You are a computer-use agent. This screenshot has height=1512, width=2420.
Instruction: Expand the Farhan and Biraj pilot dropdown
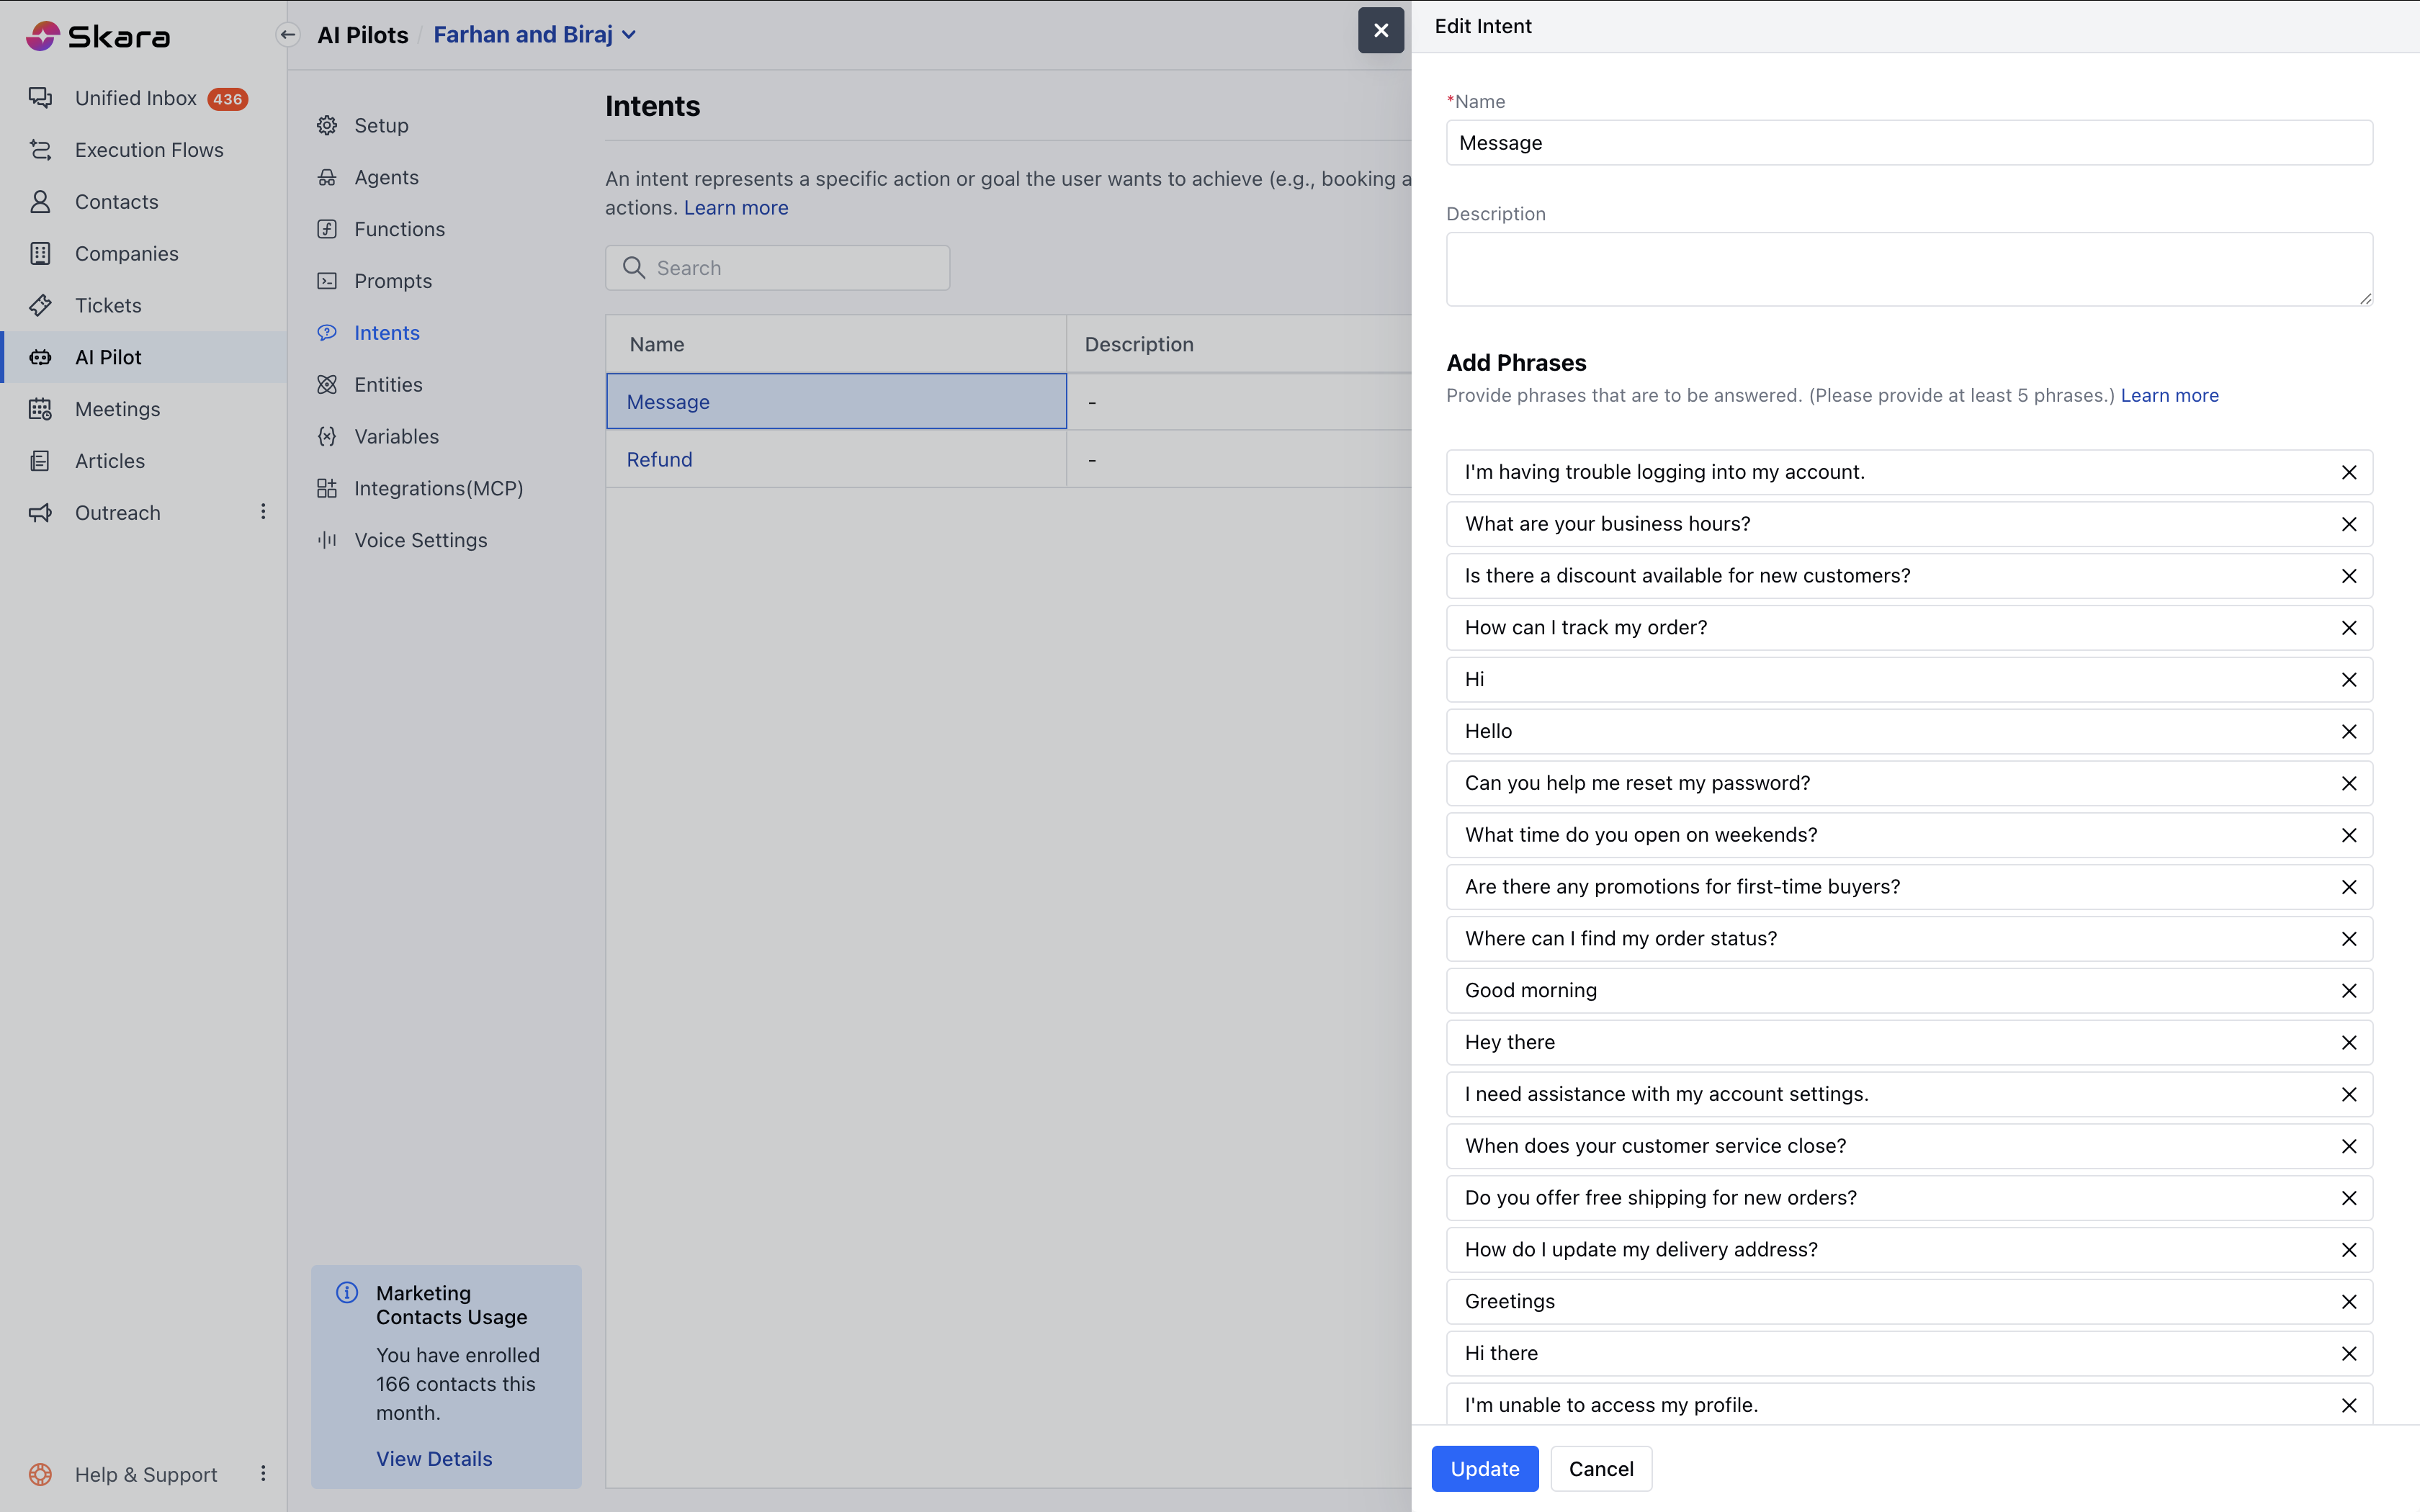point(630,35)
